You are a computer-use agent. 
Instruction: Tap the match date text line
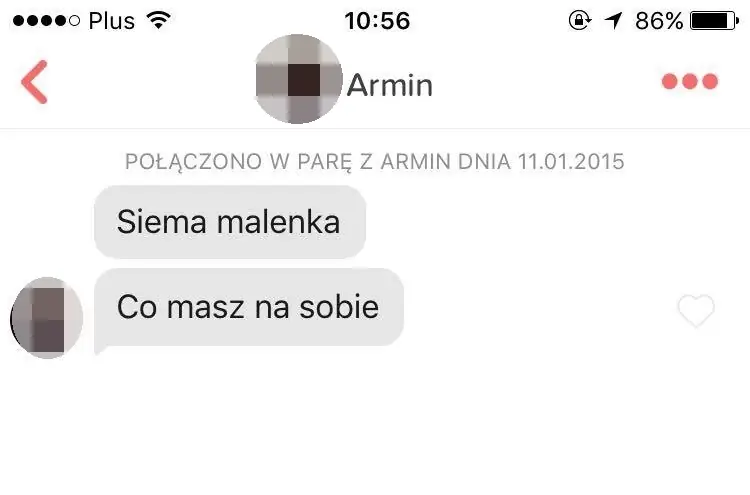point(375,162)
